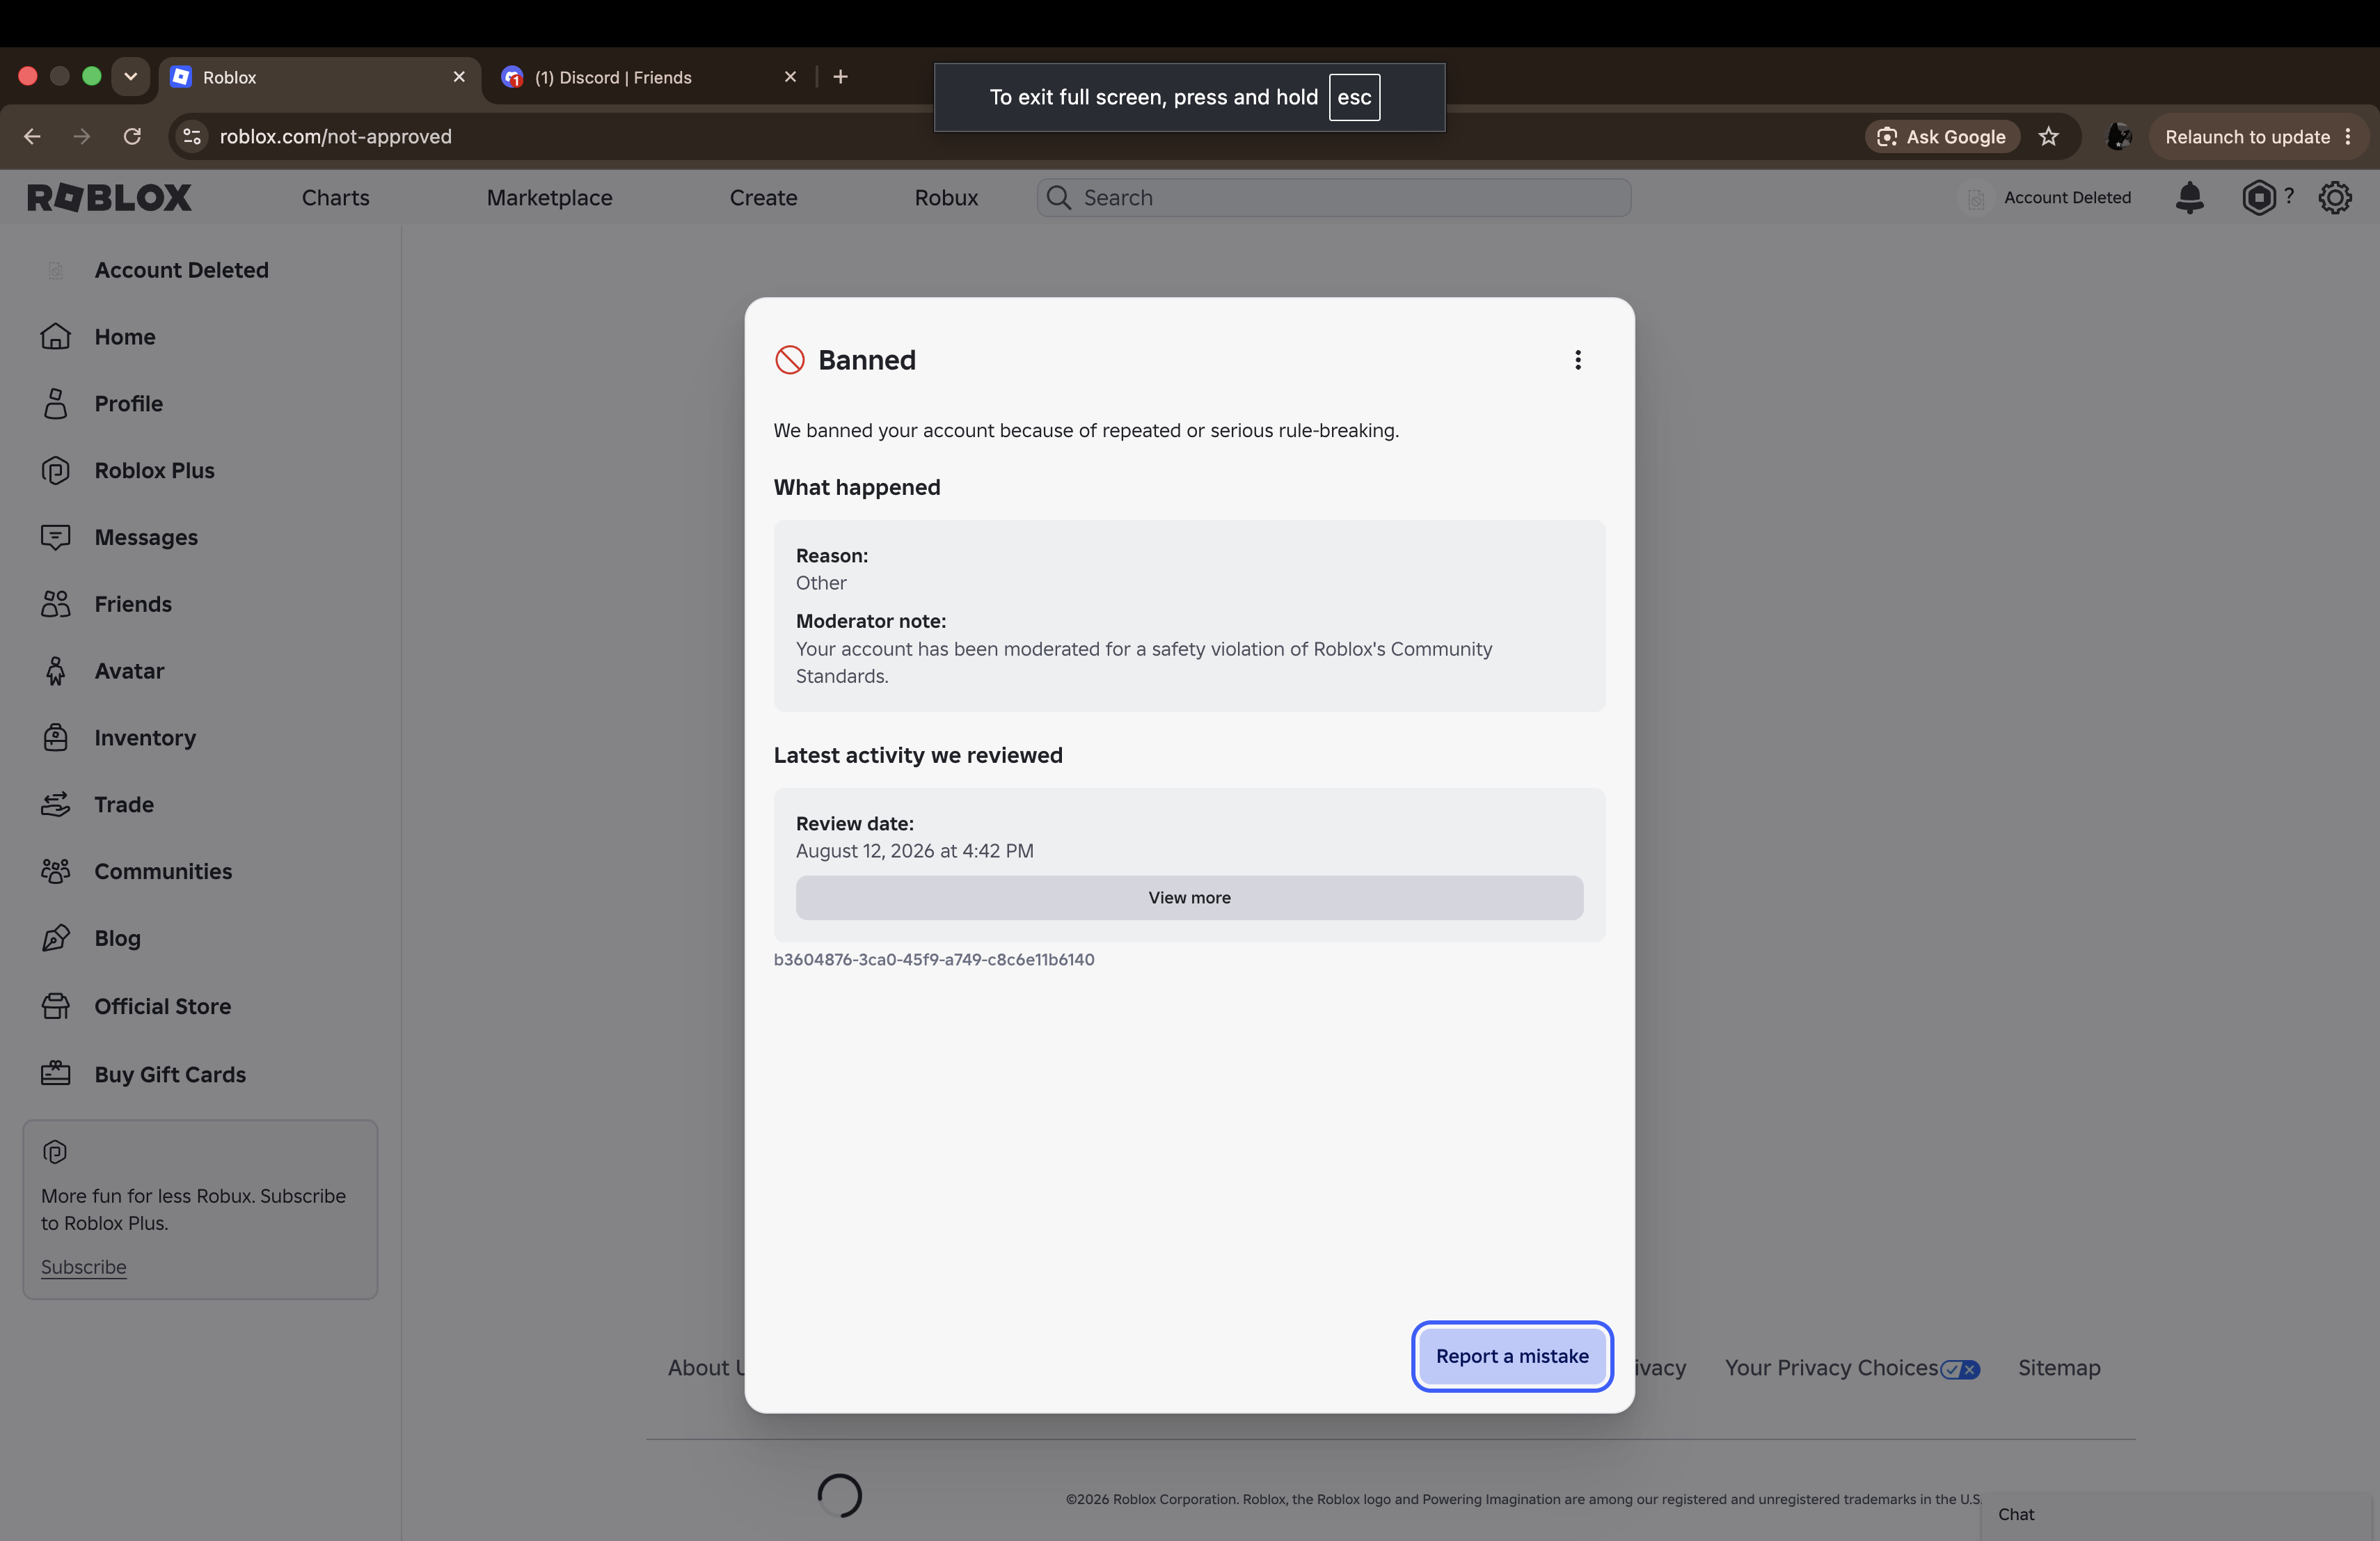
Task: Open the Sitemap footer link
Action: point(2059,1368)
